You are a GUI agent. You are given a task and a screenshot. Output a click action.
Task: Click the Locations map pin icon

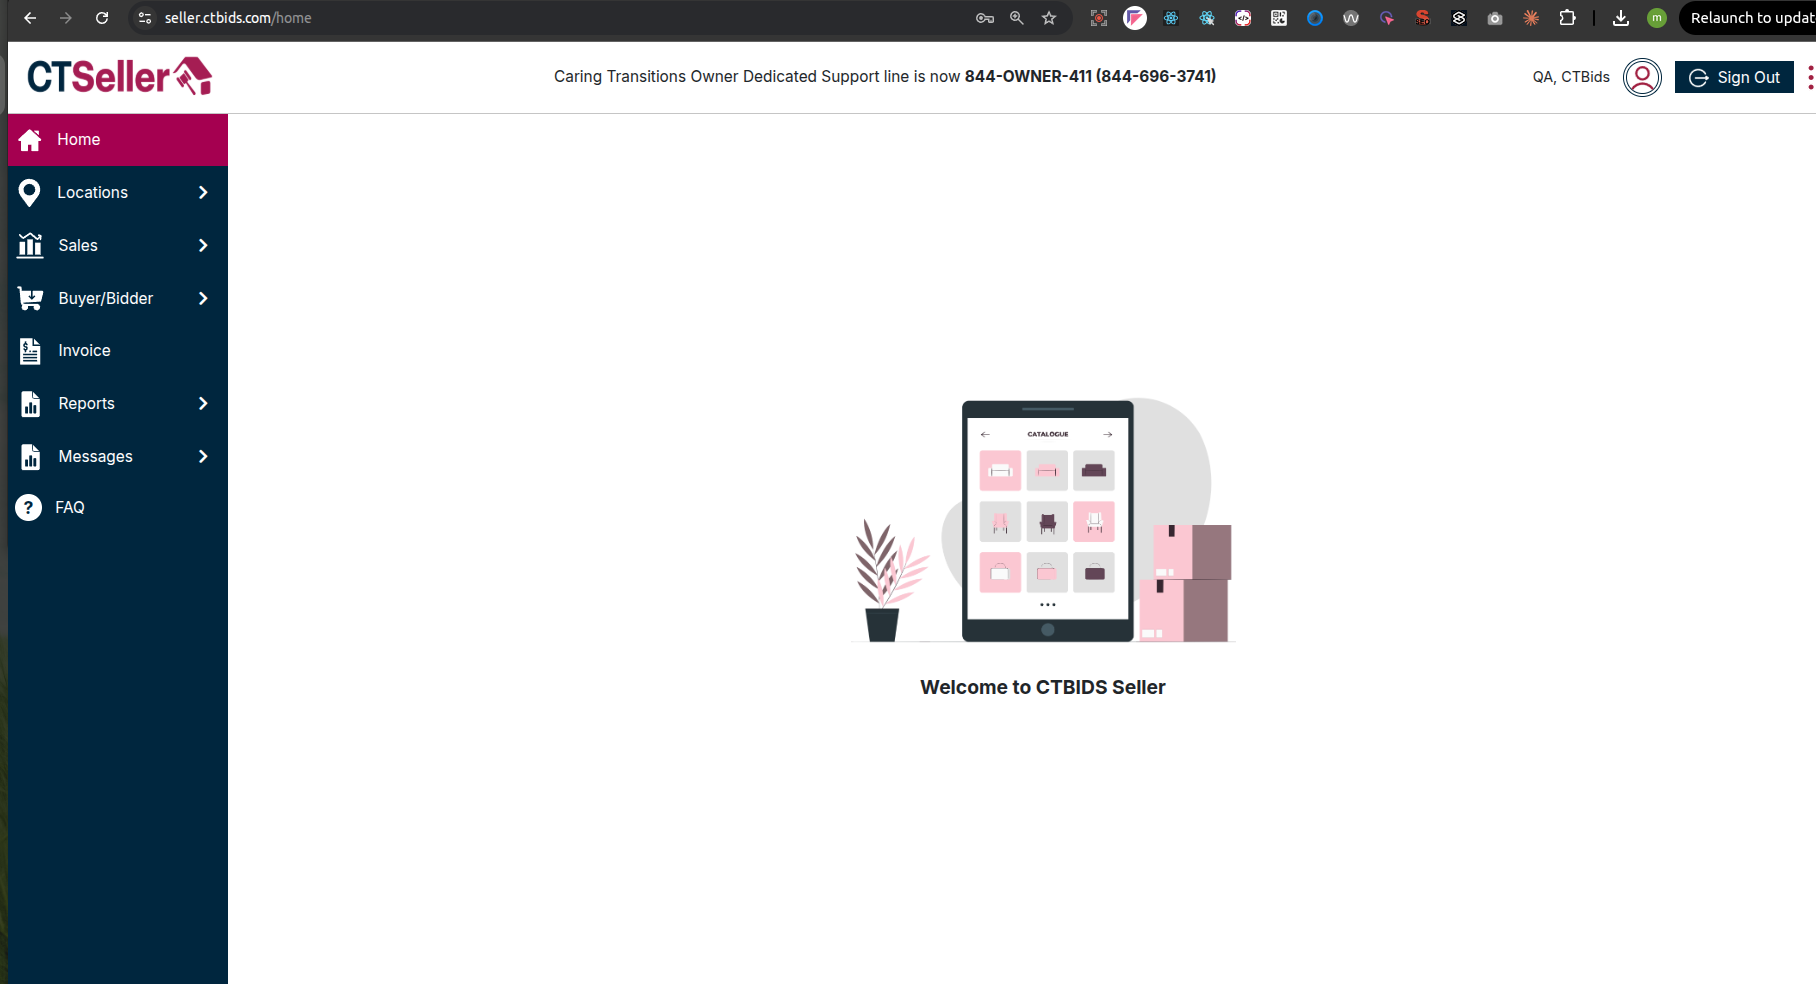click(30, 193)
